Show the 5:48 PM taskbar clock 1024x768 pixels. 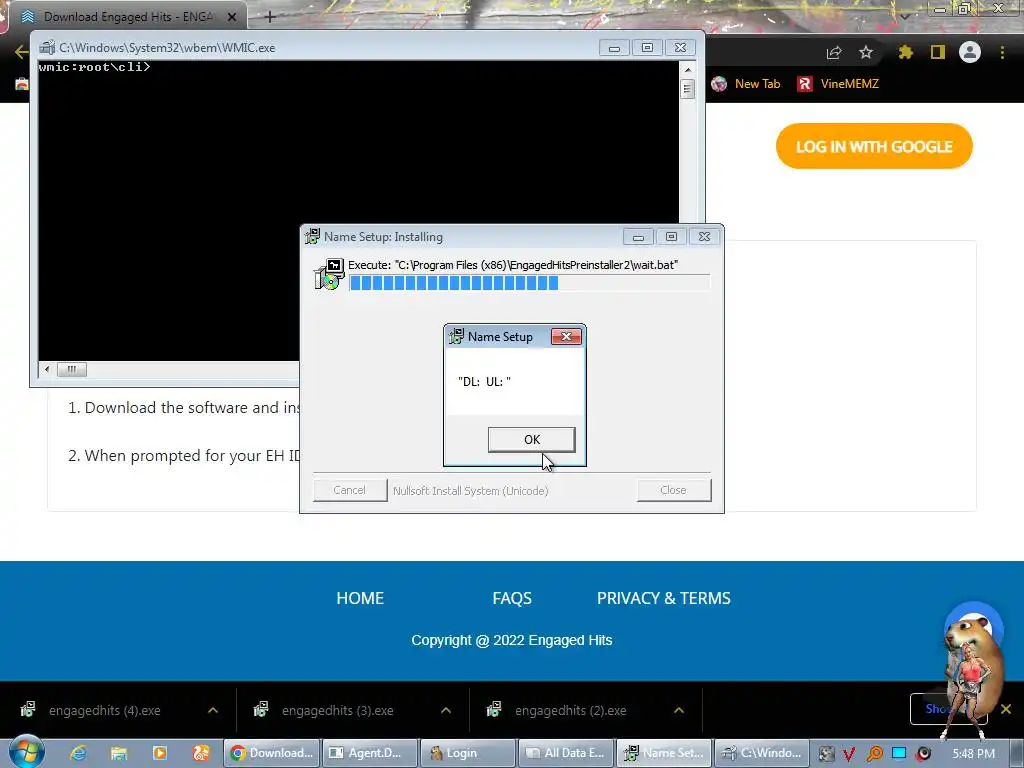(x=973, y=754)
